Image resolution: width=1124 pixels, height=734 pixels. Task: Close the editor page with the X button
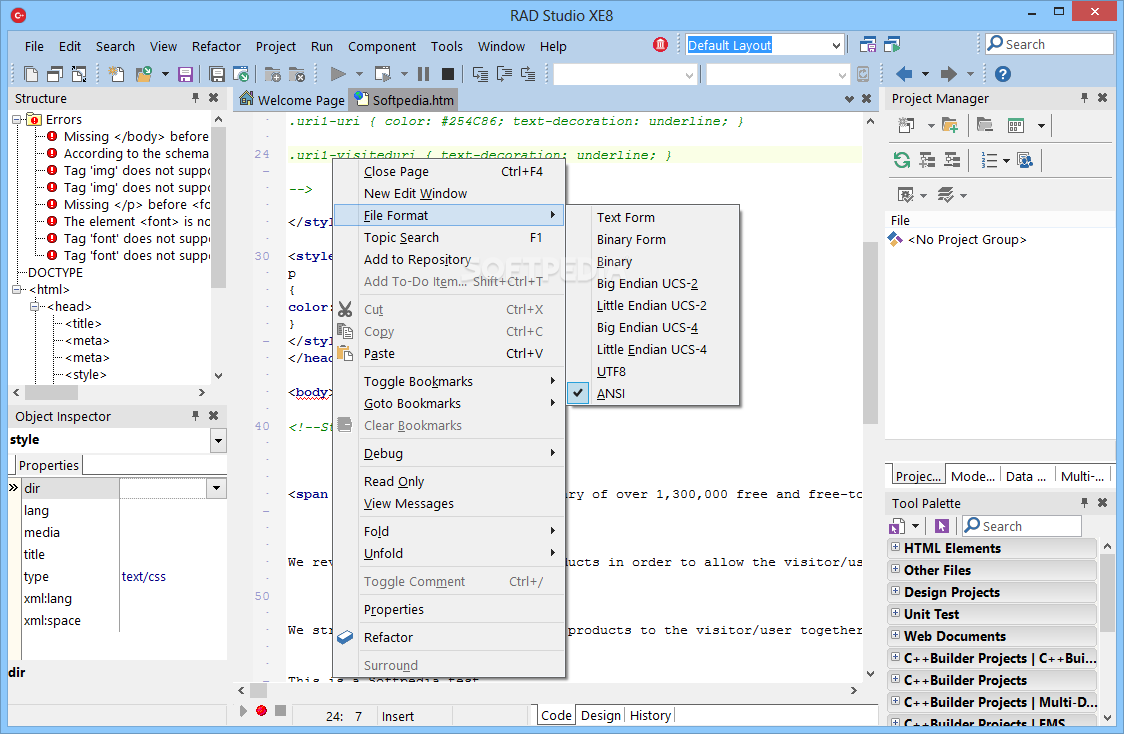(866, 99)
